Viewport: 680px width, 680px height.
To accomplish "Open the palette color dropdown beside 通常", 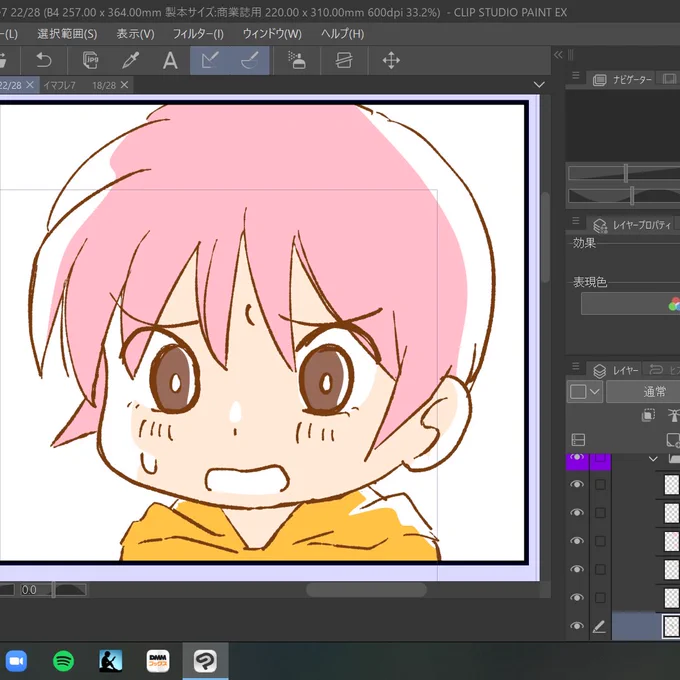I will point(584,392).
